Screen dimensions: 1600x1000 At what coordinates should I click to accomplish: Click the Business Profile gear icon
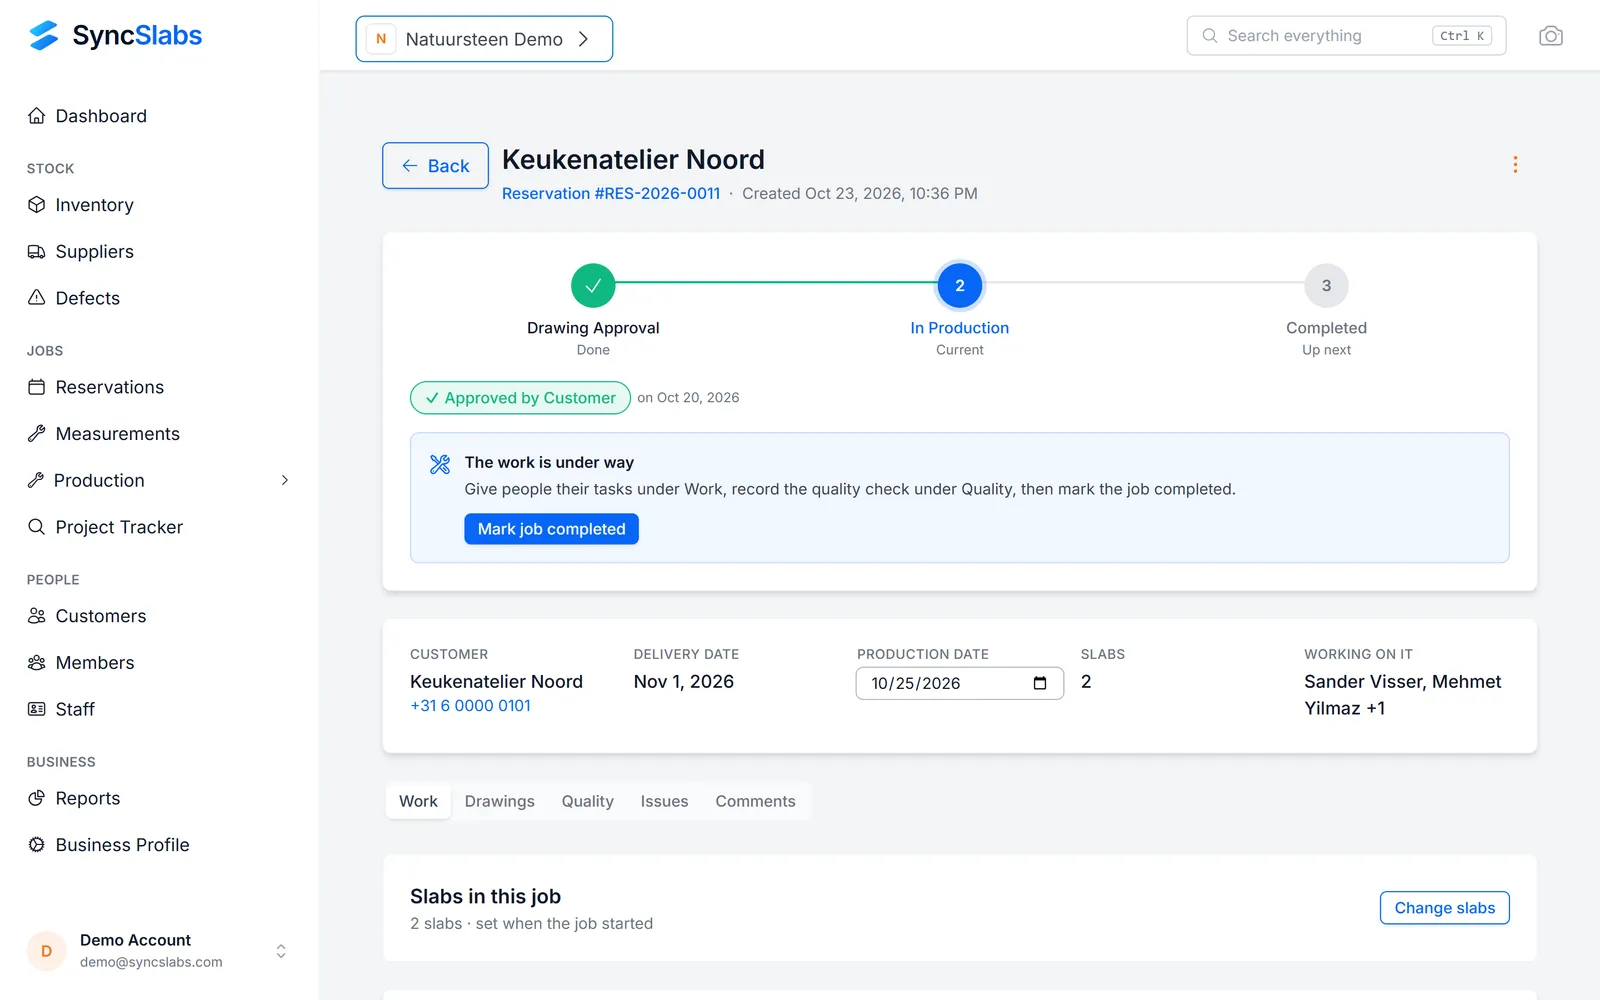click(x=37, y=845)
